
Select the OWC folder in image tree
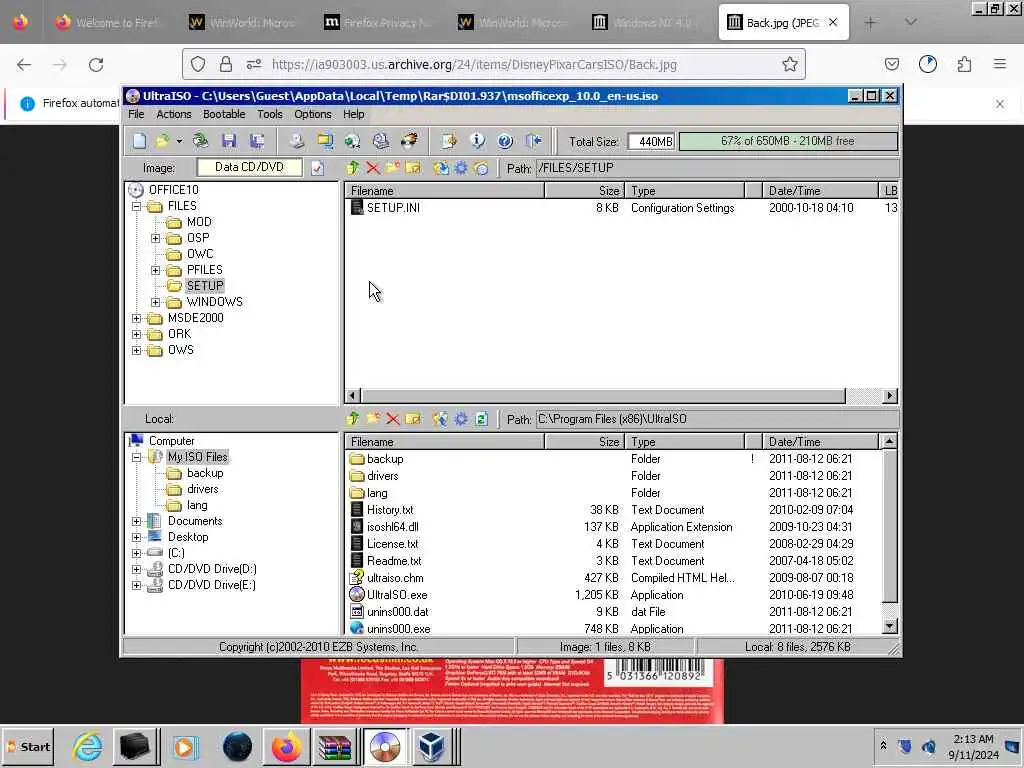(199, 254)
